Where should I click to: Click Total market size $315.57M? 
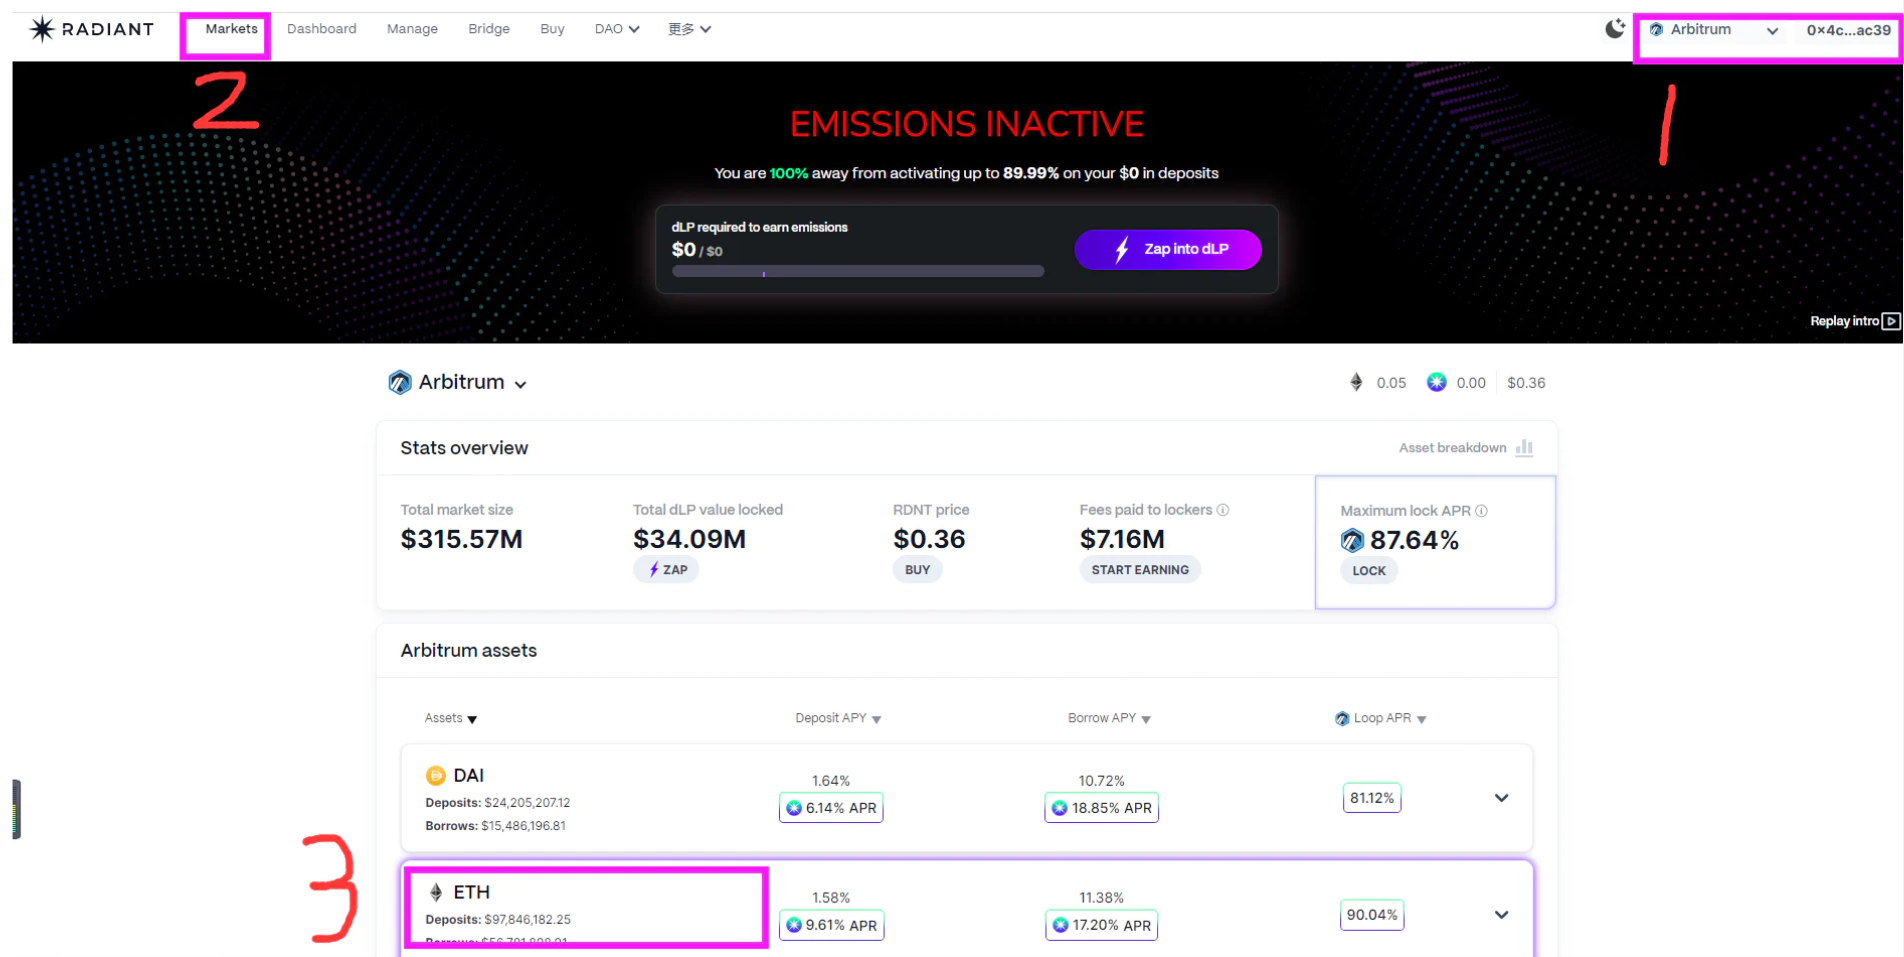tap(462, 540)
